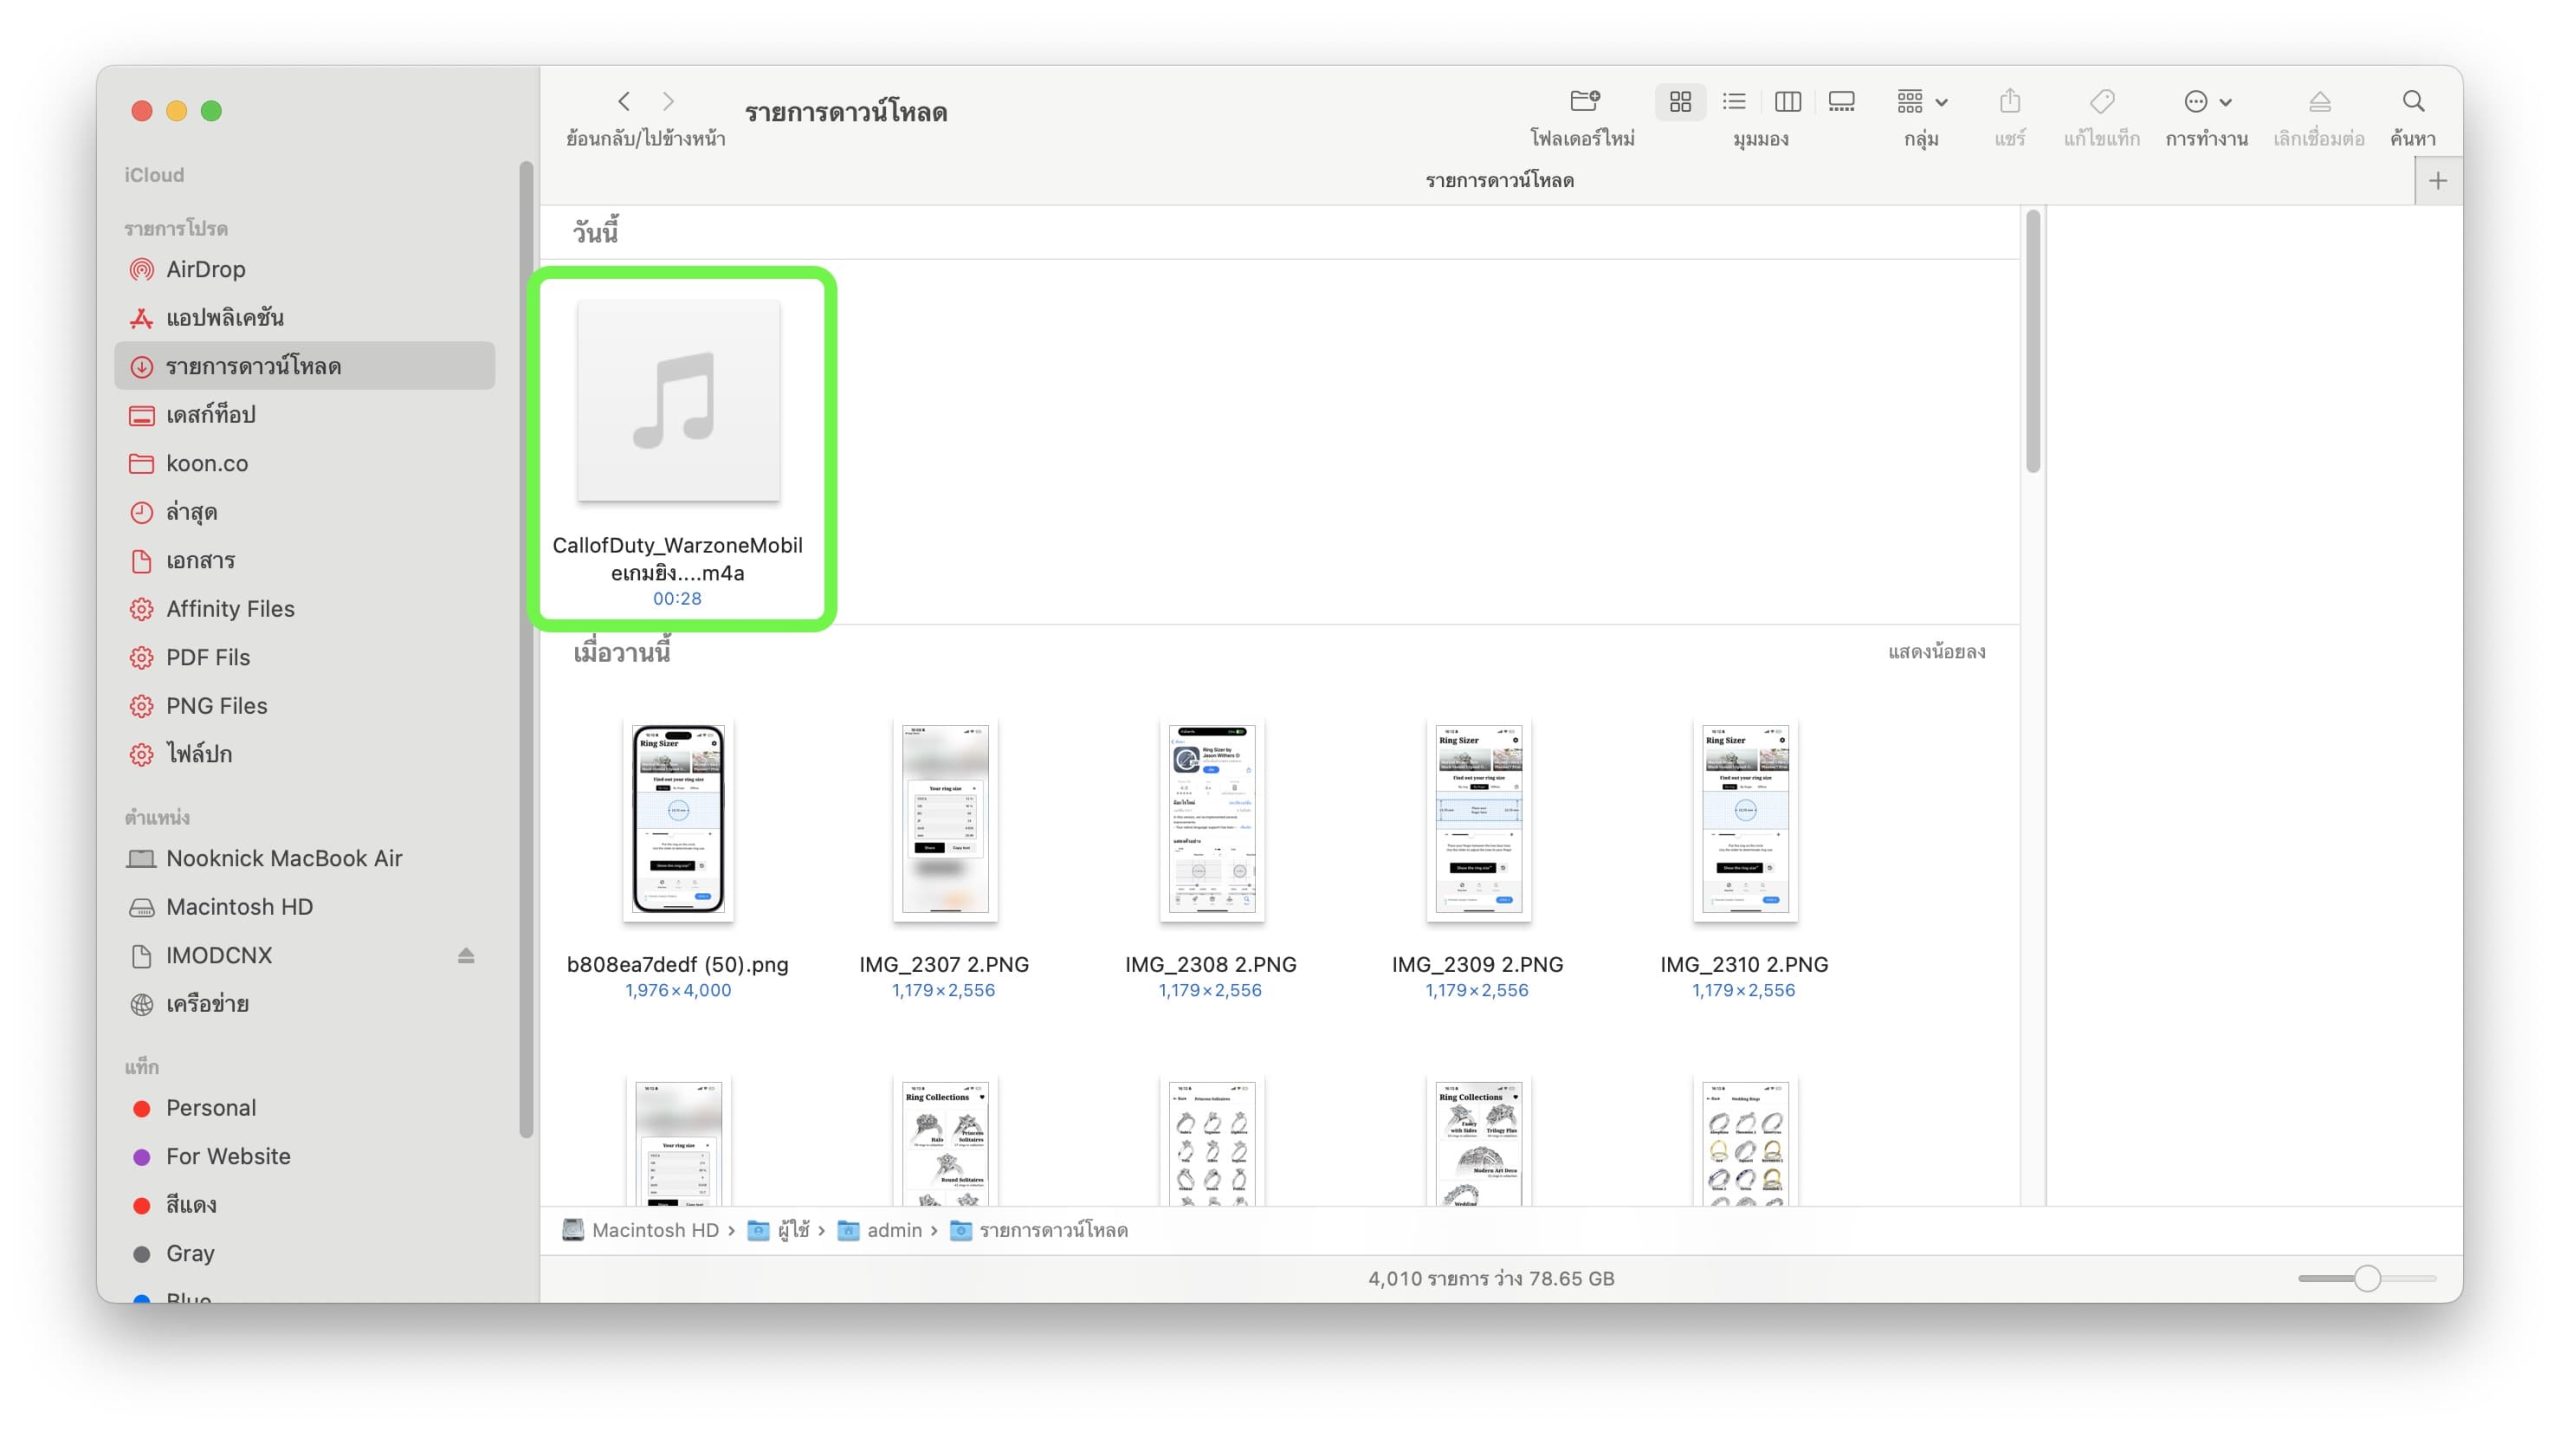Viewport: 2560px width, 1431px height.
Task: Click the icon size slider
Action: [x=2366, y=1278]
